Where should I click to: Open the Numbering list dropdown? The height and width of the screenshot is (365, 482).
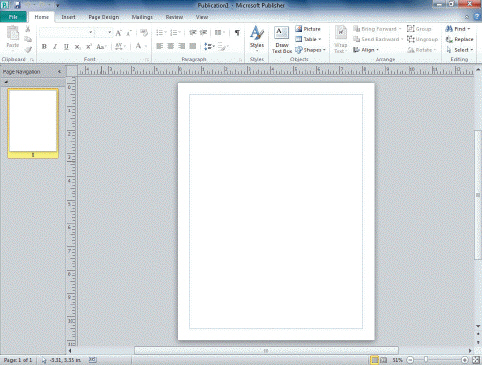tap(175, 33)
